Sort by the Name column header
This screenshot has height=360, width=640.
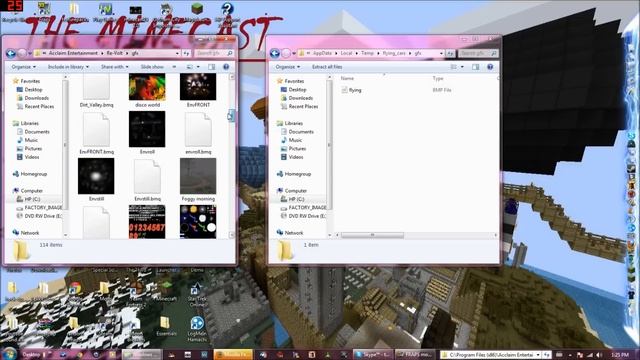[x=347, y=78]
